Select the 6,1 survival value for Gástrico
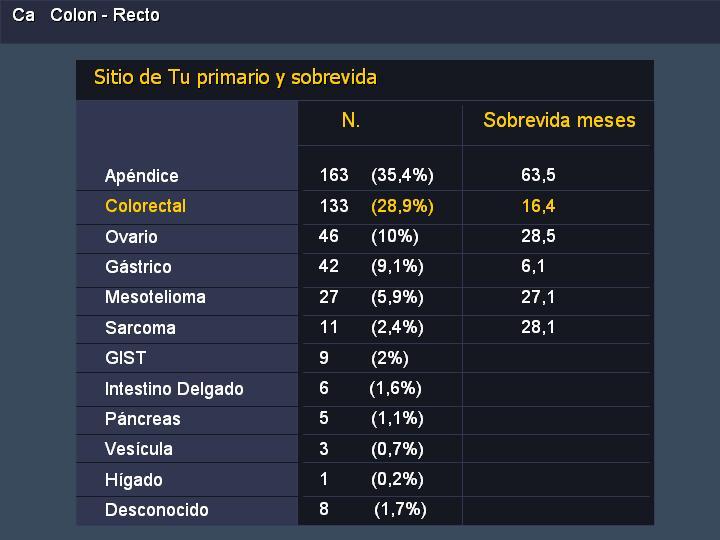The image size is (720, 540). (533, 266)
